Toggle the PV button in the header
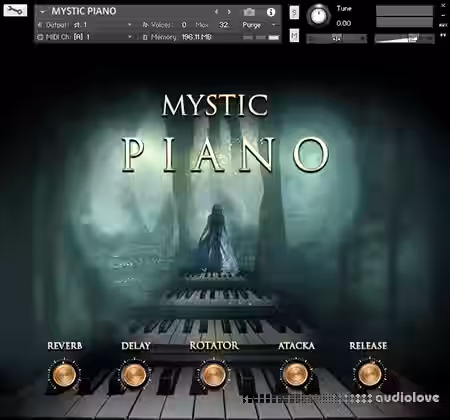450x420 pixels. point(443,35)
